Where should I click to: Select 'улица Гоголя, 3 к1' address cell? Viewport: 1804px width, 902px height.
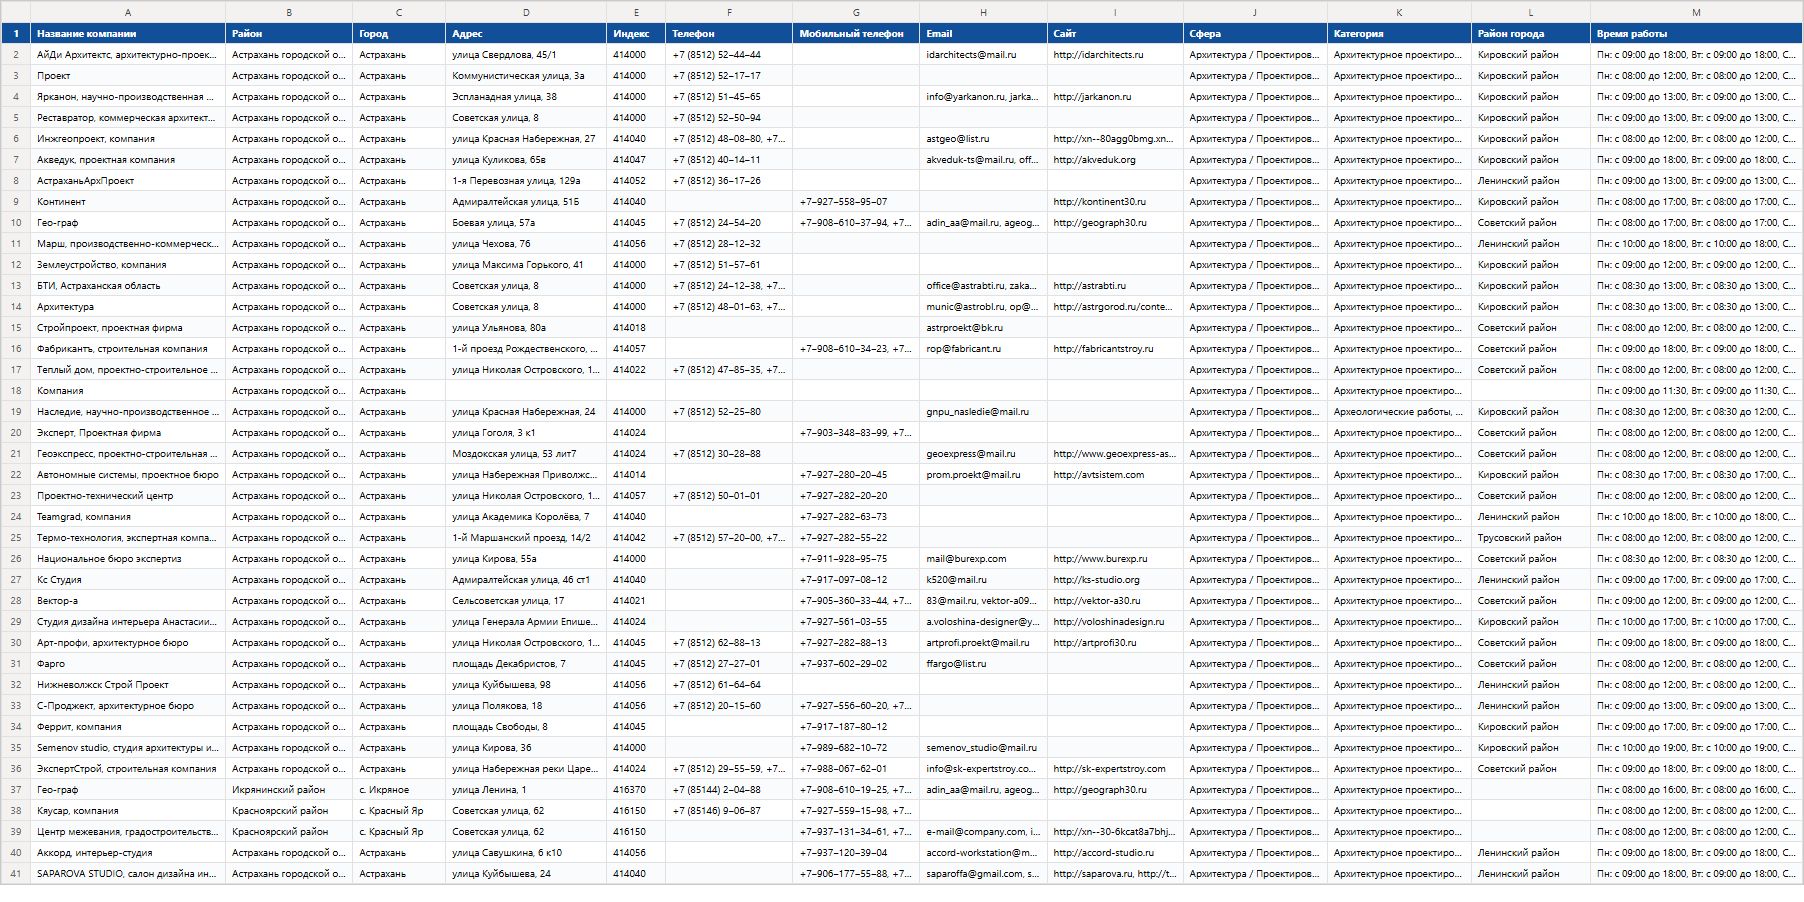pyautogui.click(x=526, y=433)
